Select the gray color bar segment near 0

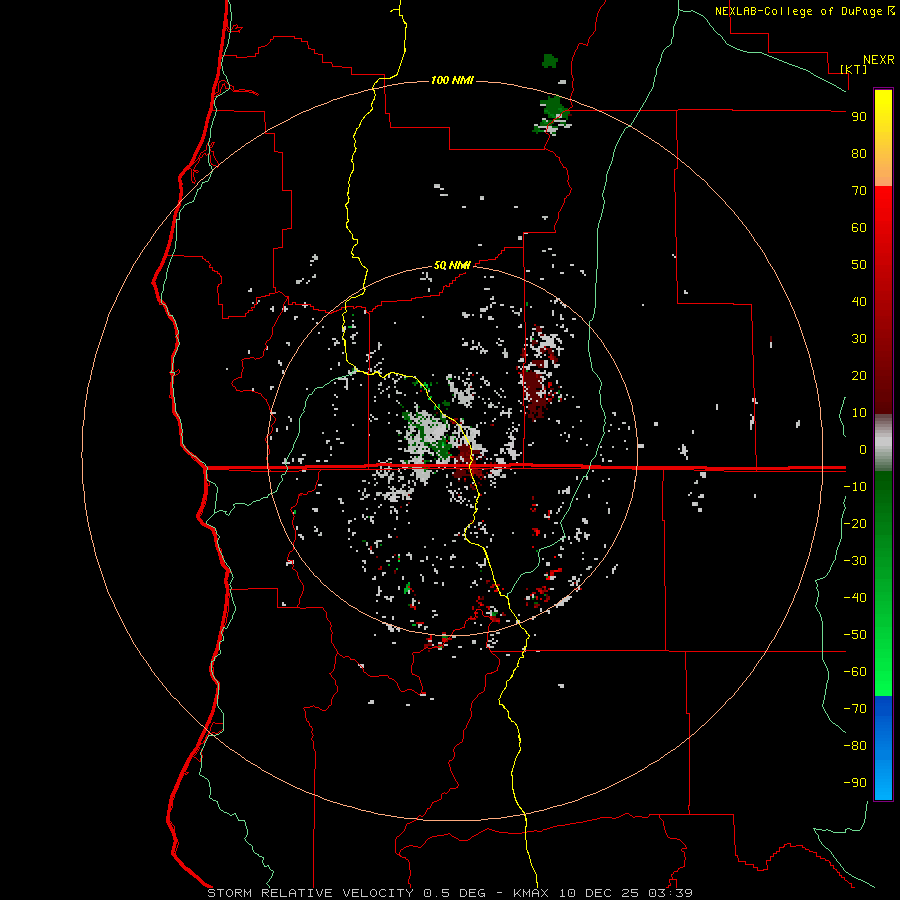click(x=883, y=443)
